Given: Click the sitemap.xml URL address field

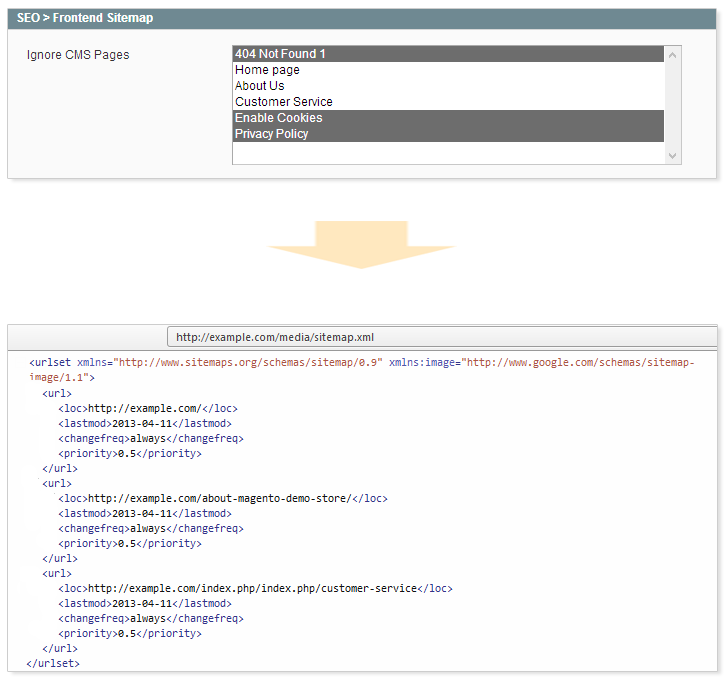Looking at the screenshot, I should click(x=440, y=338).
